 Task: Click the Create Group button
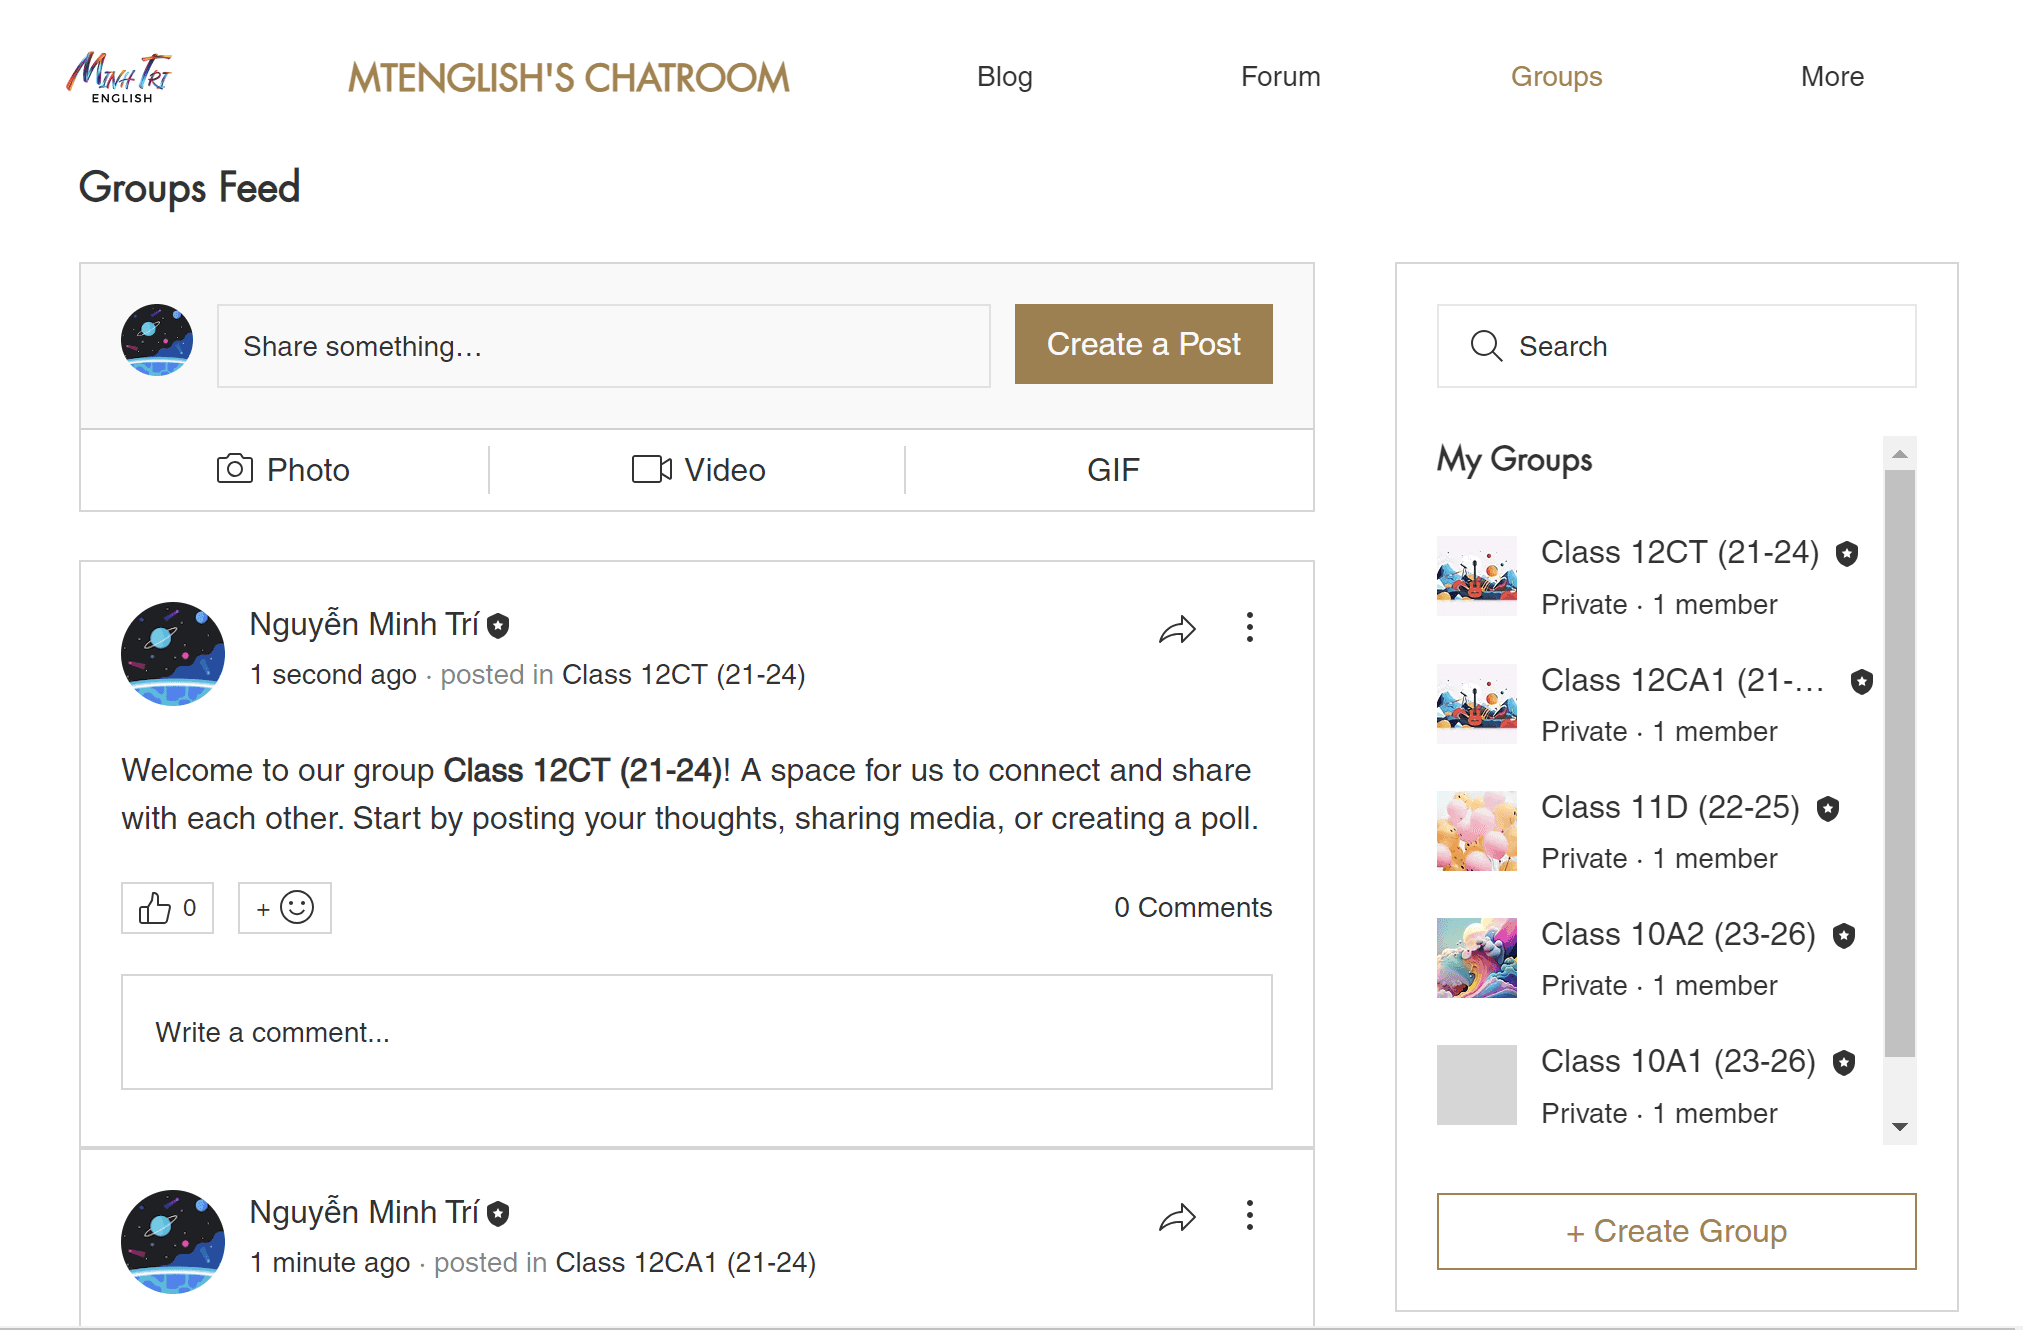1676,1231
